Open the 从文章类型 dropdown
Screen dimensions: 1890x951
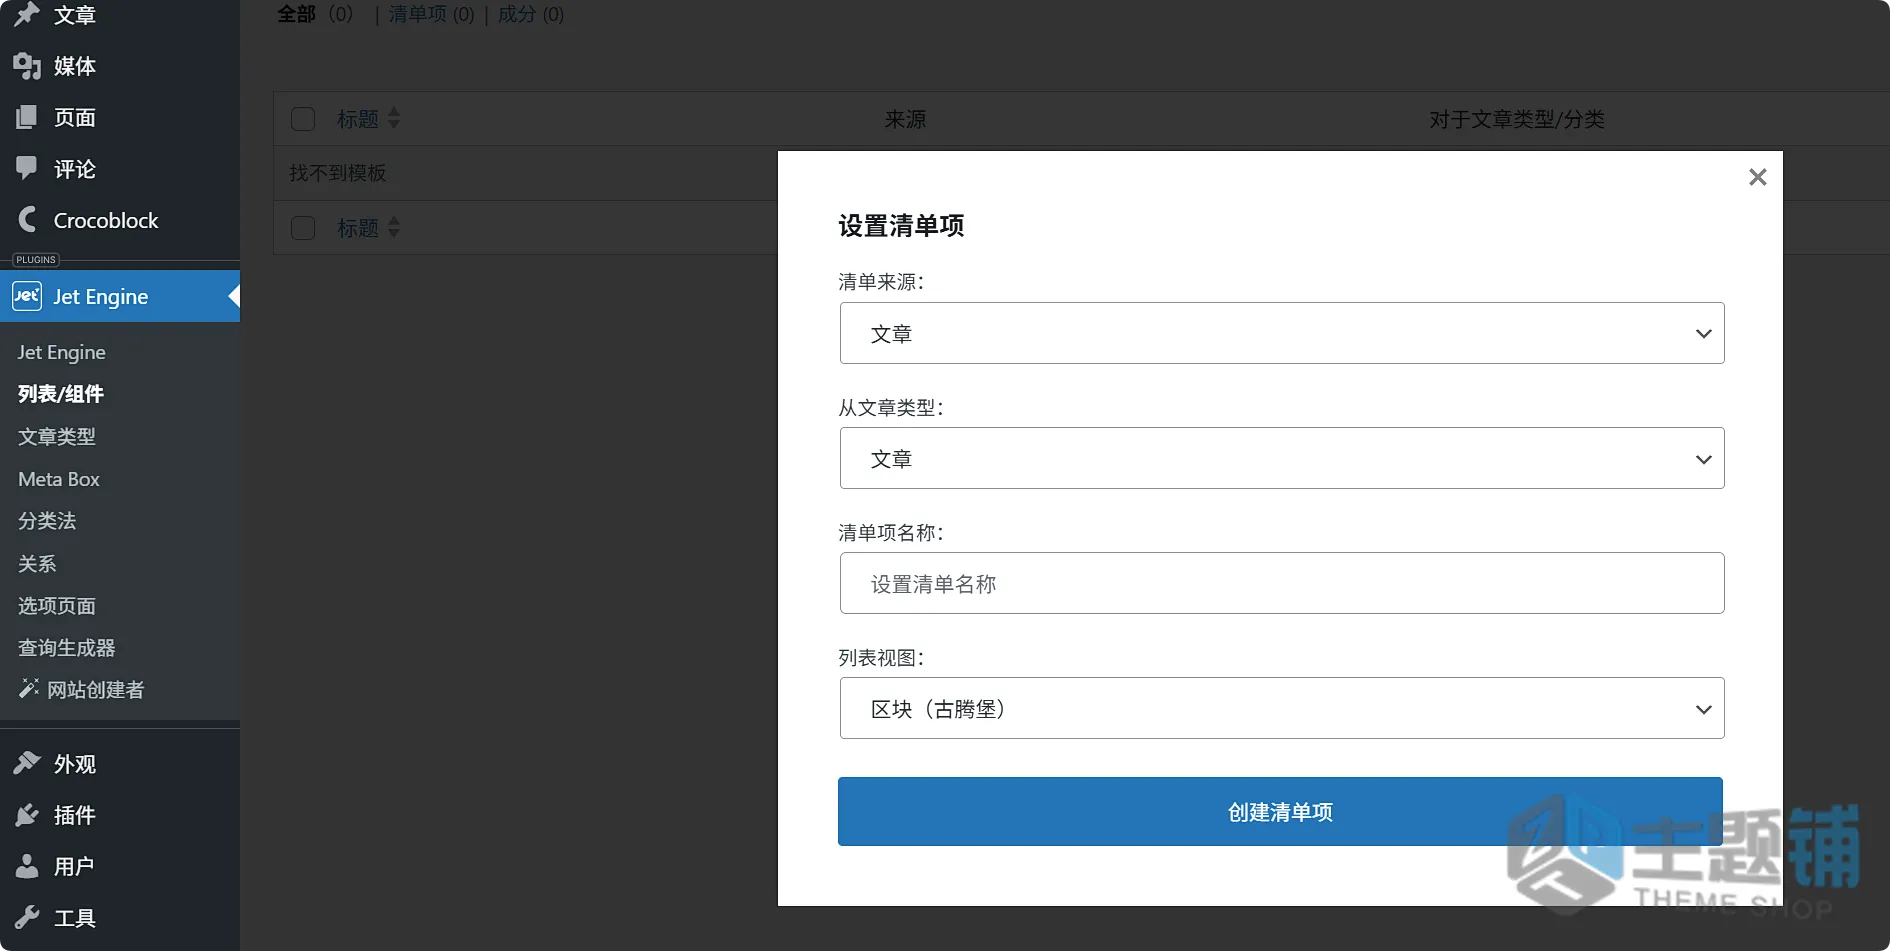point(1282,458)
